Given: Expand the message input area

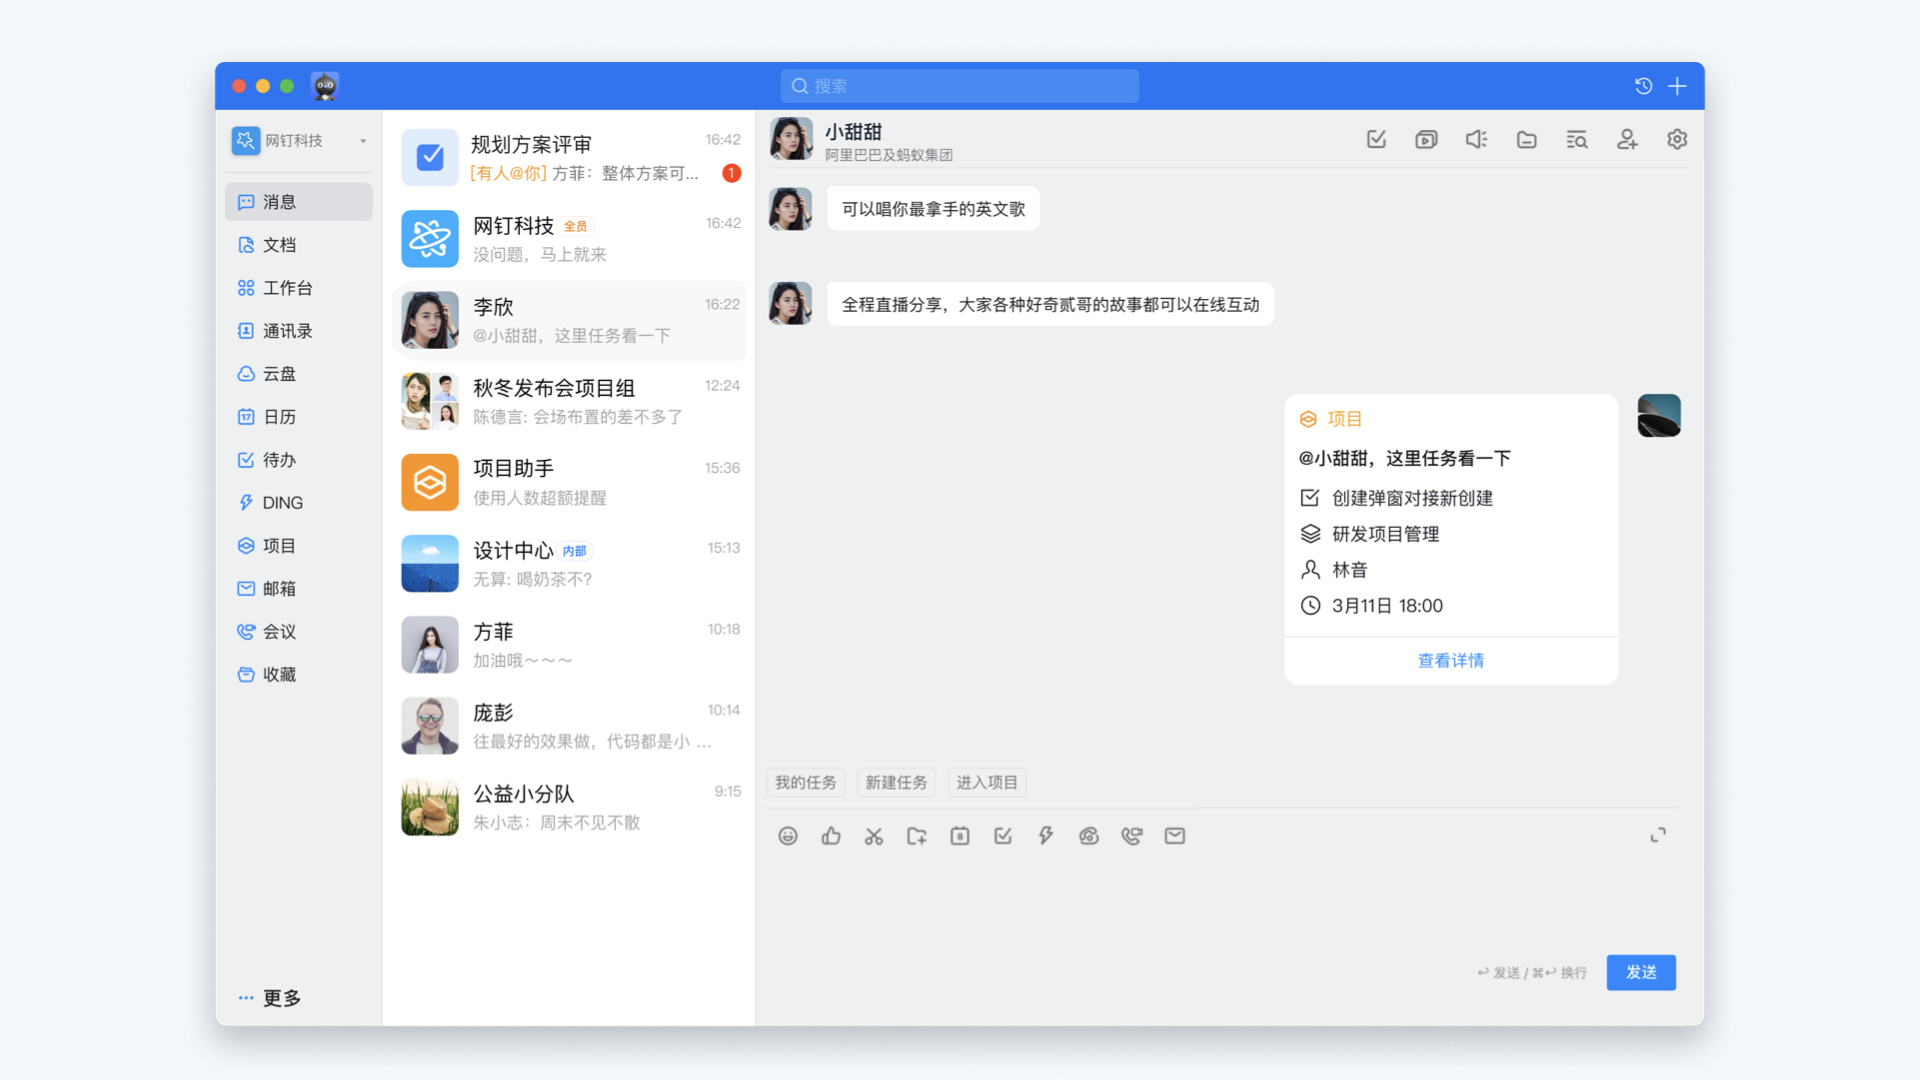Looking at the screenshot, I should [x=1658, y=835].
